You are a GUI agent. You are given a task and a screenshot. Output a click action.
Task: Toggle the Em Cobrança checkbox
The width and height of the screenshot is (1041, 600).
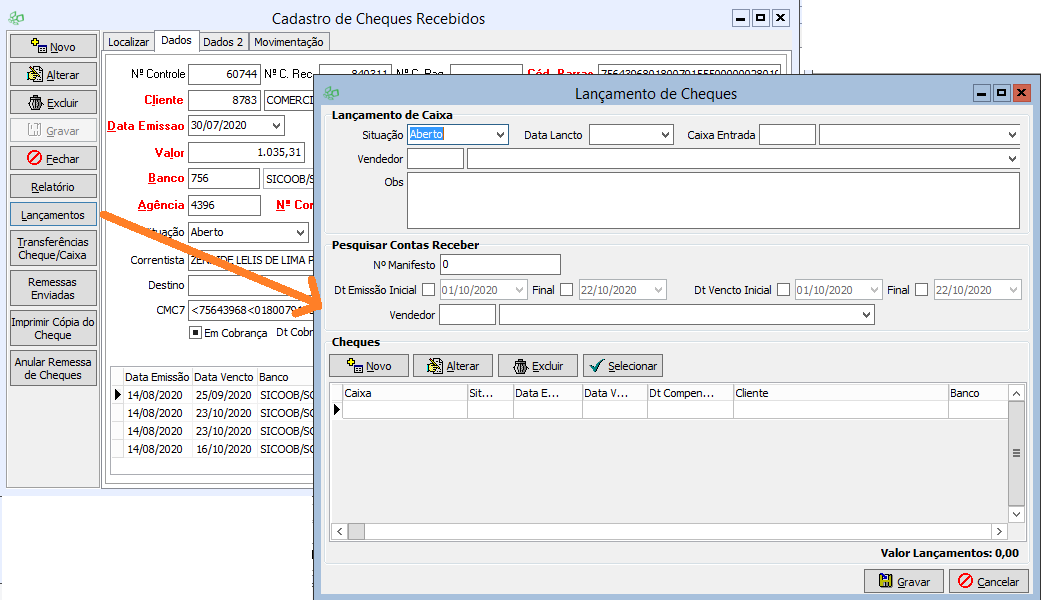click(196, 333)
